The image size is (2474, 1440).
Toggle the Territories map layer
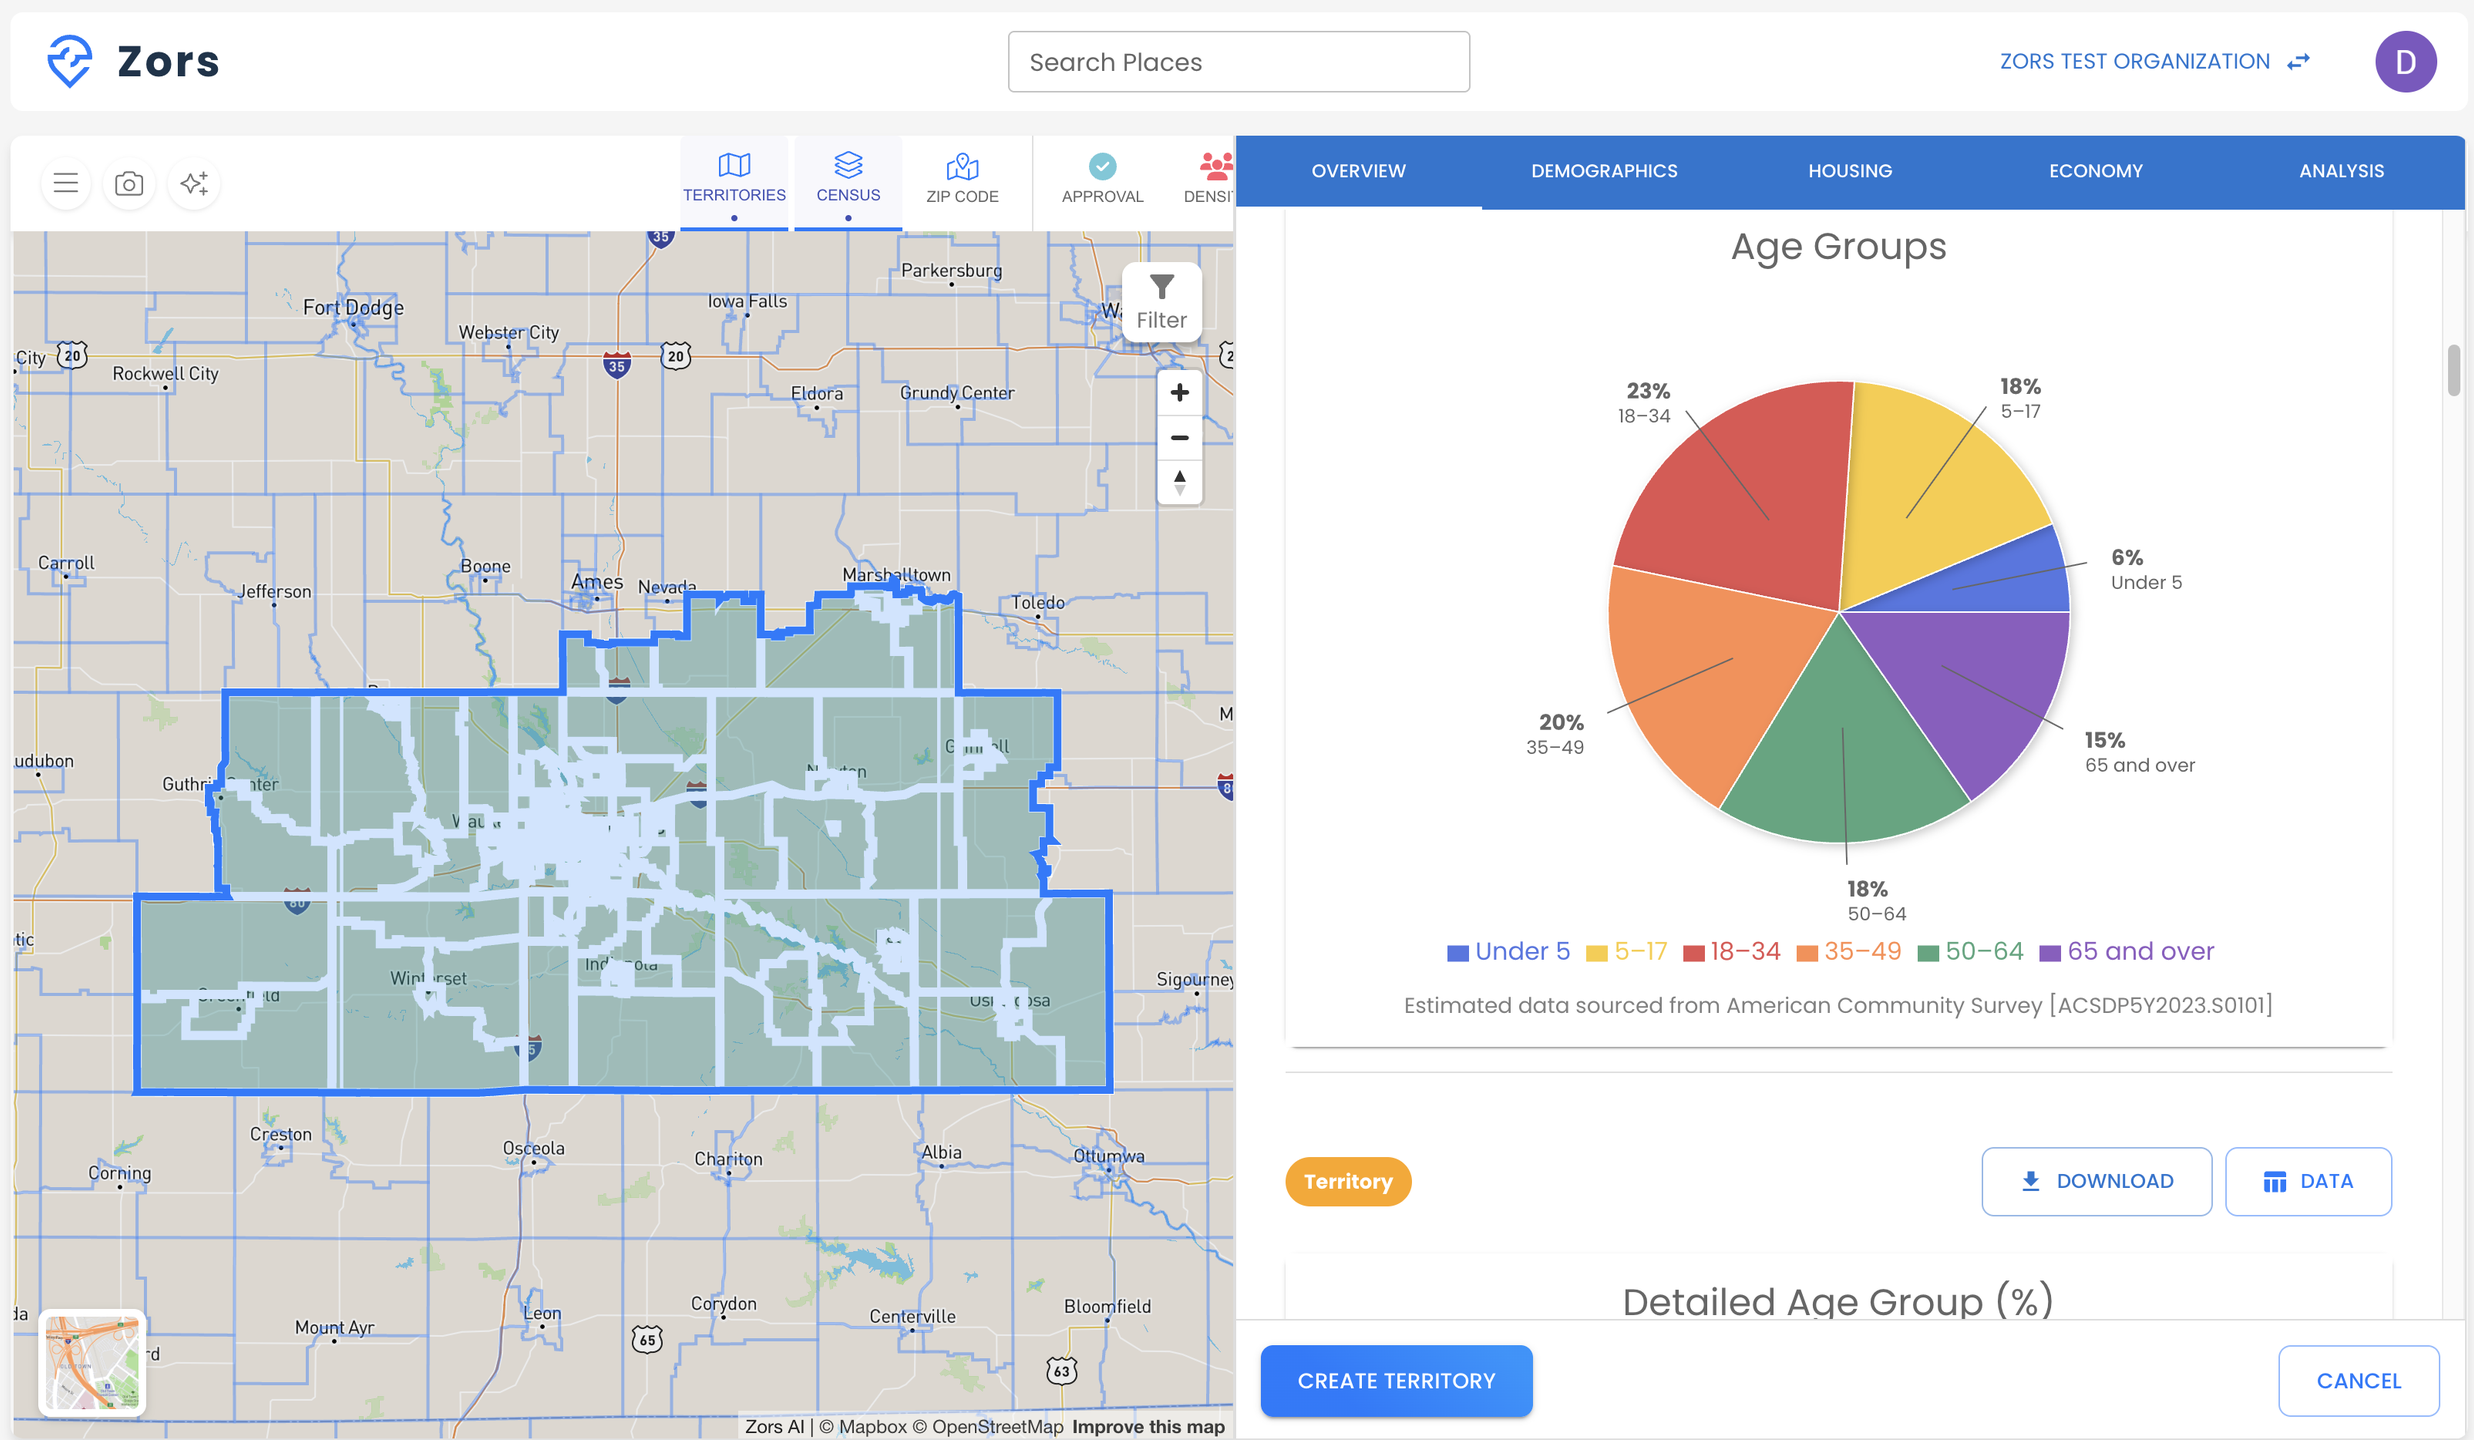[x=734, y=178]
